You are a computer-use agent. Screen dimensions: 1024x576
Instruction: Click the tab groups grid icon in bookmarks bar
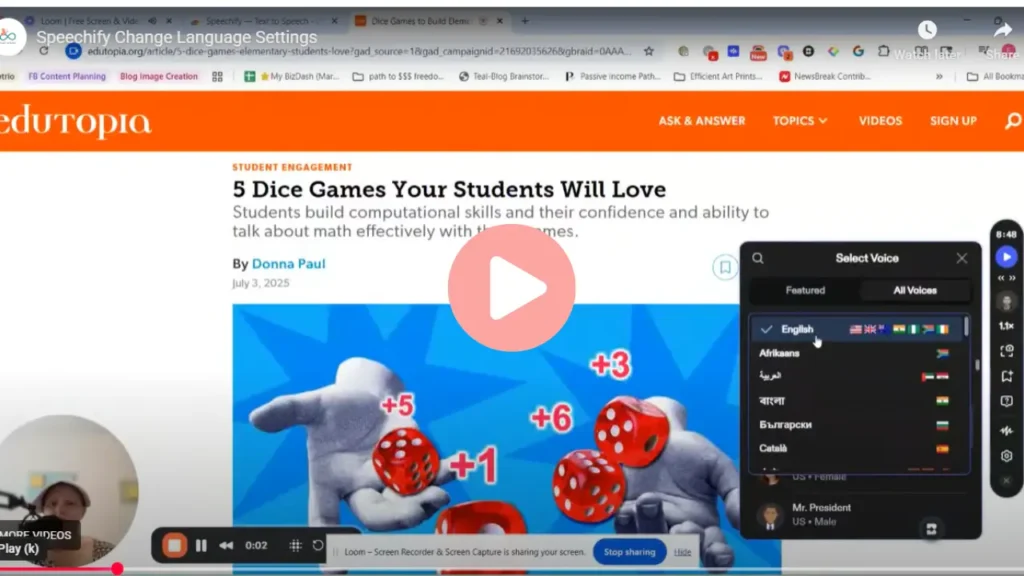(217, 76)
